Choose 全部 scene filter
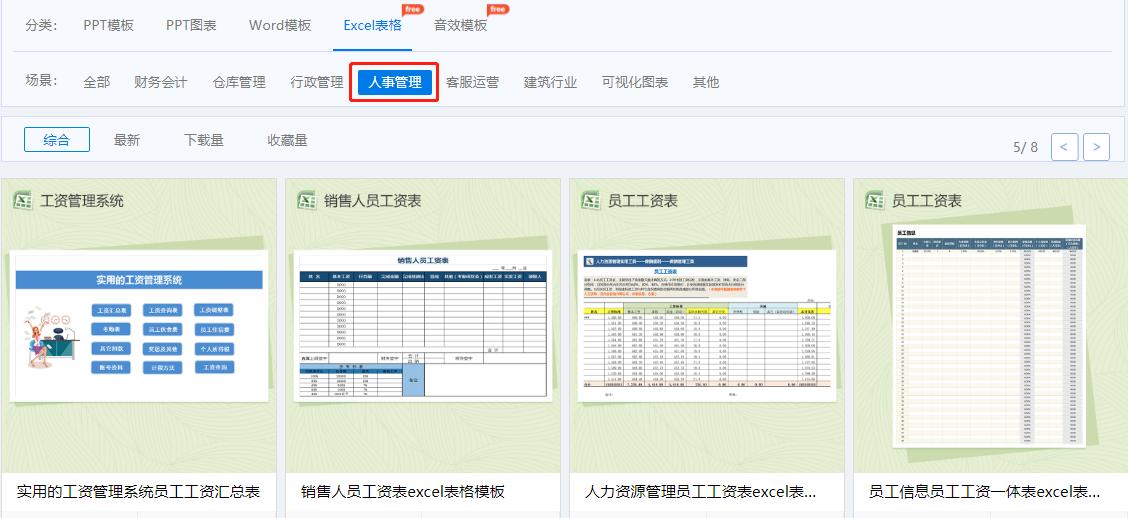 pos(96,82)
